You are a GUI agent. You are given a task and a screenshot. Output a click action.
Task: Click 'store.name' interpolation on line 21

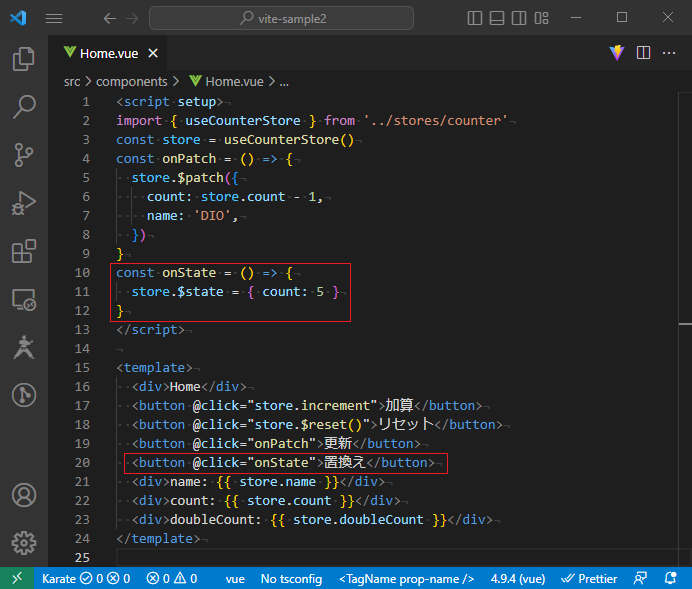278,481
